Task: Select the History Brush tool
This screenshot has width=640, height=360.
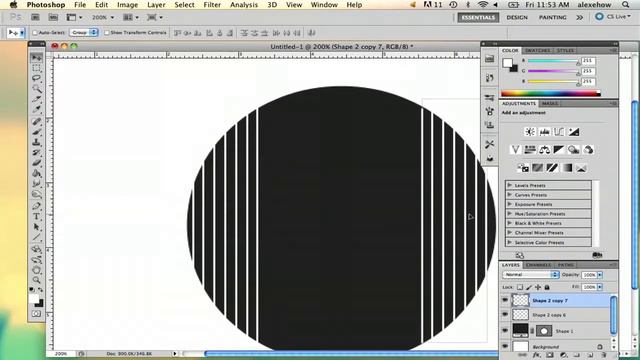Action: tap(36, 153)
